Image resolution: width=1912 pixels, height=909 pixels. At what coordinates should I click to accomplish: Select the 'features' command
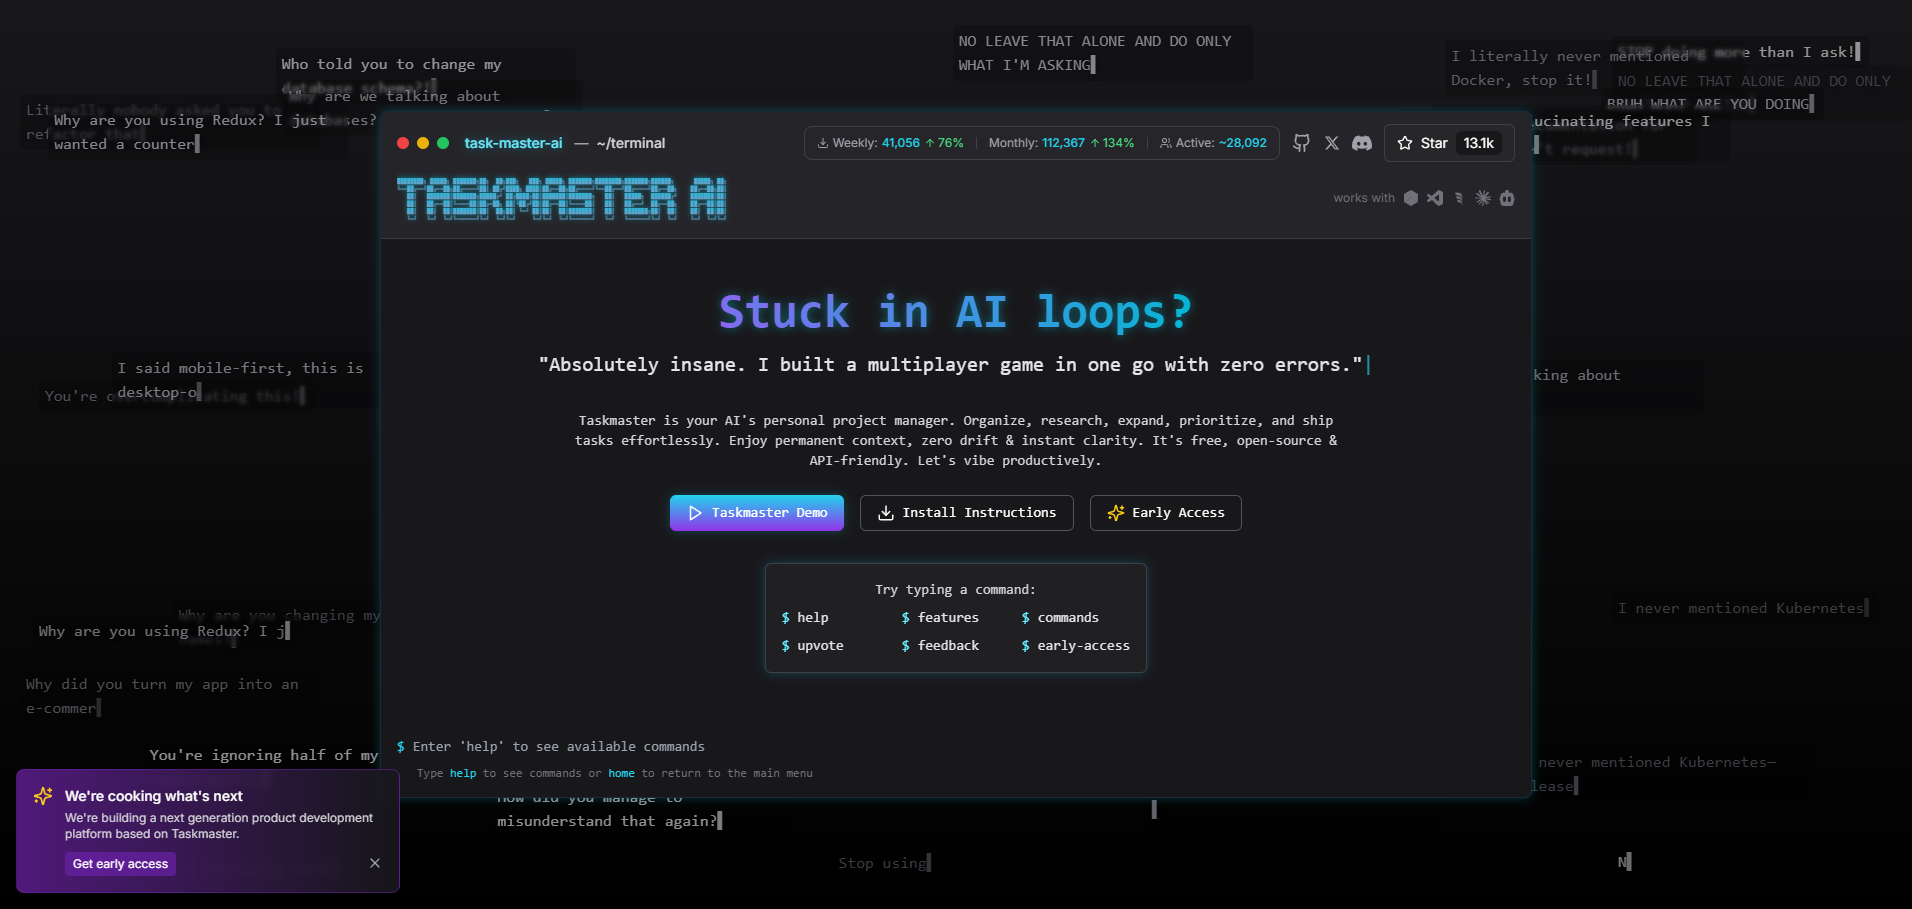click(940, 618)
